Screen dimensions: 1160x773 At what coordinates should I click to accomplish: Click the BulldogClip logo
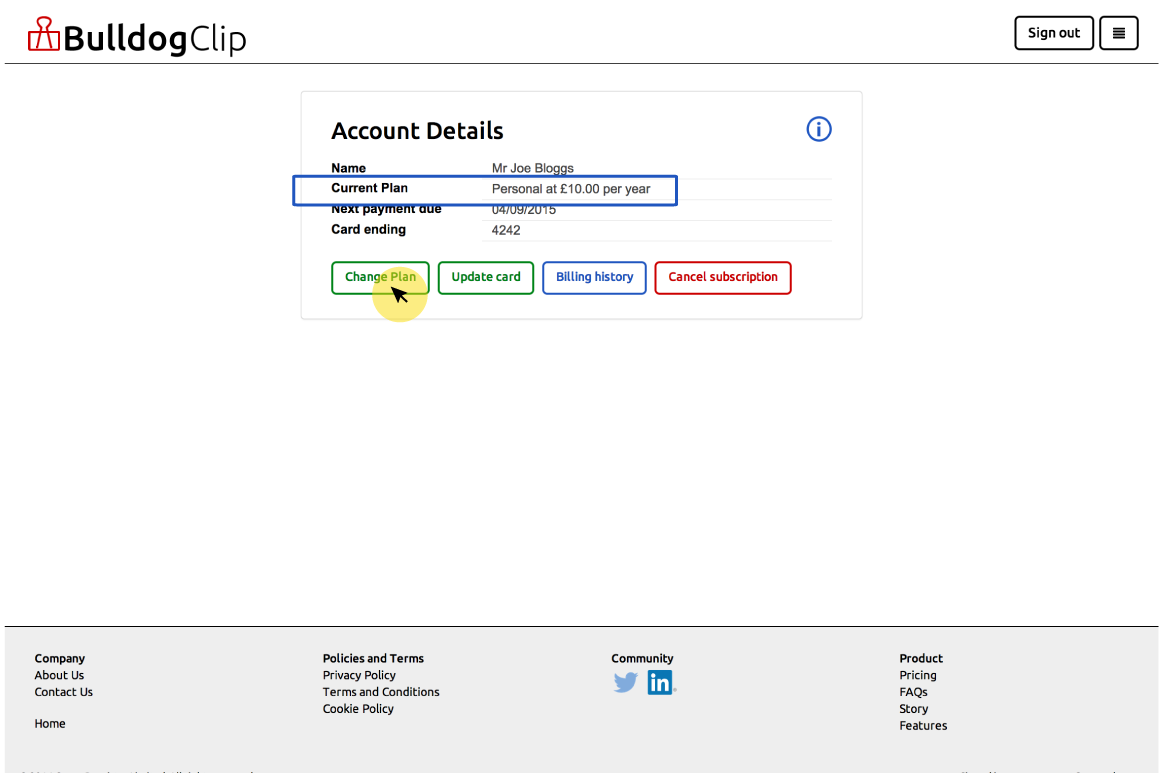coord(136,37)
